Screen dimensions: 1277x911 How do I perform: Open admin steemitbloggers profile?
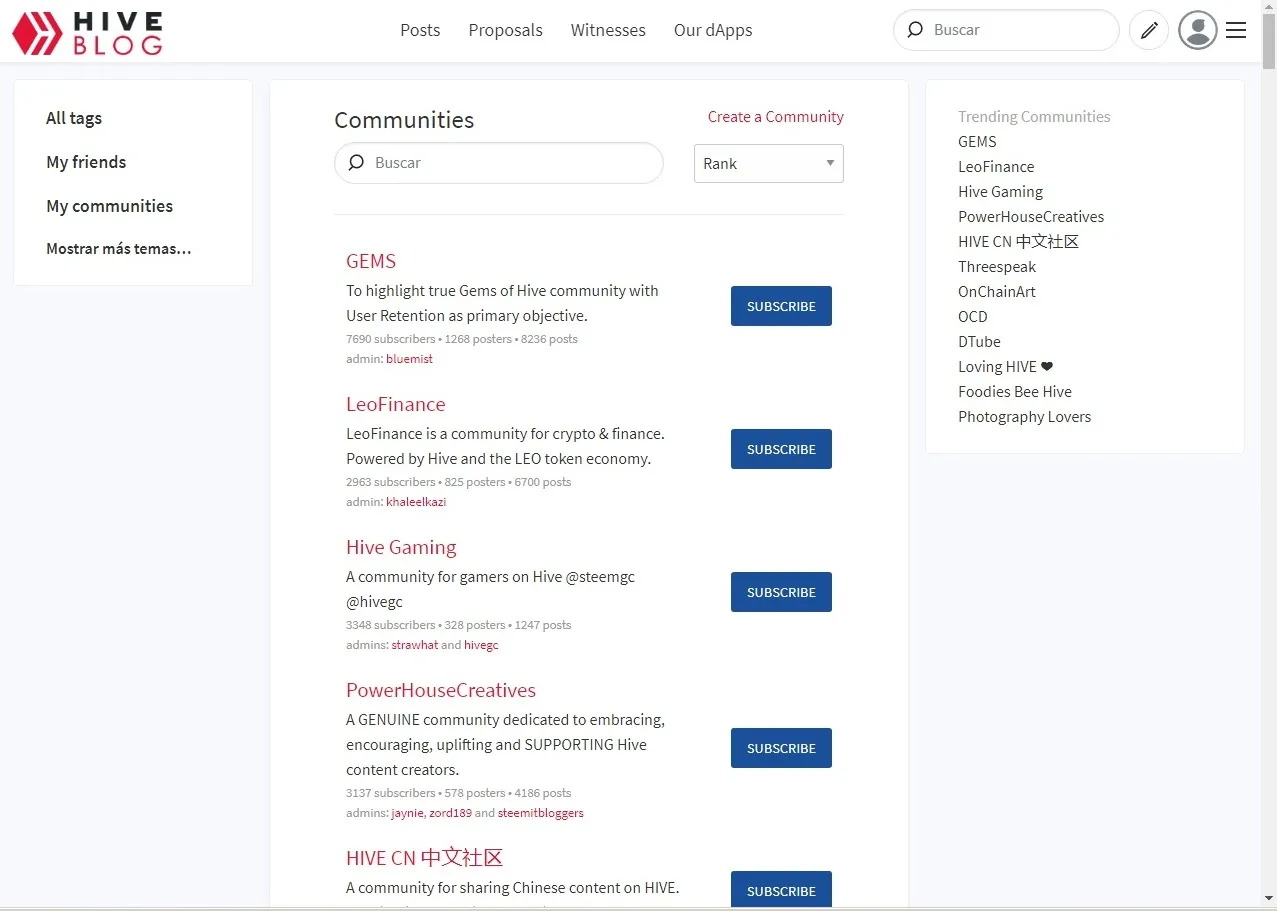(x=541, y=813)
